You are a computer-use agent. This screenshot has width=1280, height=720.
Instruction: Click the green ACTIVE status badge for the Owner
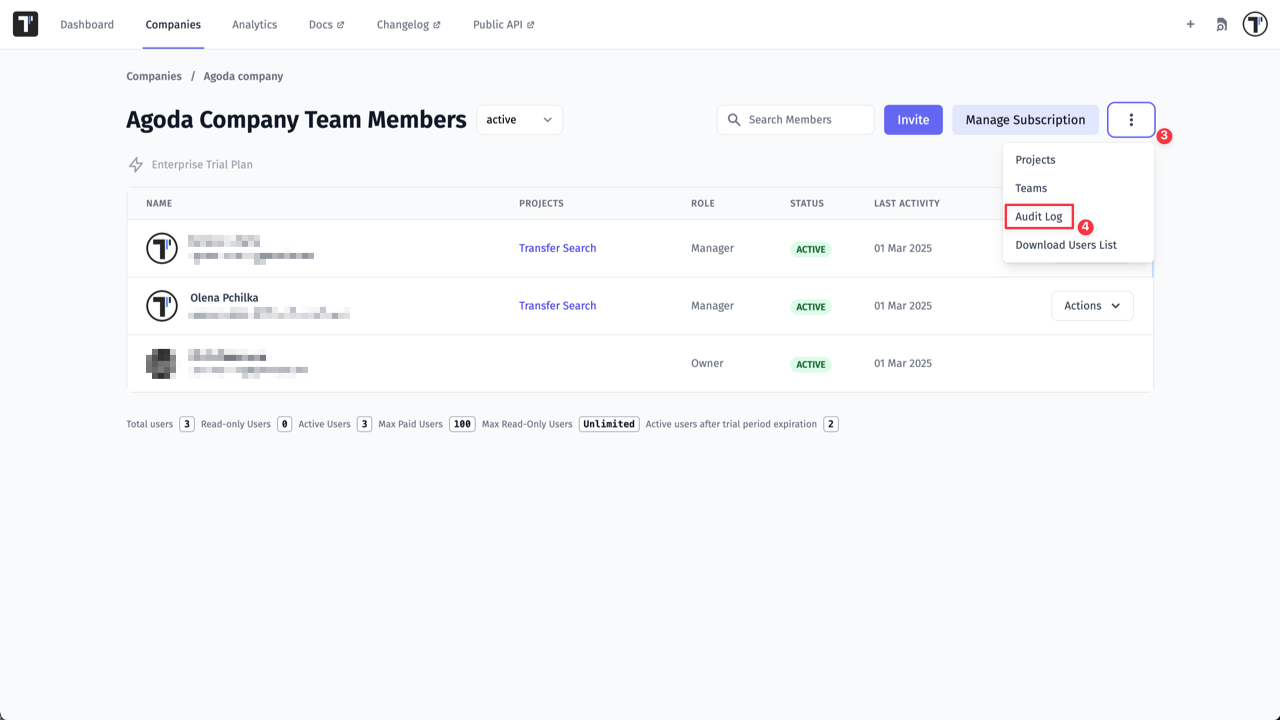[810, 364]
